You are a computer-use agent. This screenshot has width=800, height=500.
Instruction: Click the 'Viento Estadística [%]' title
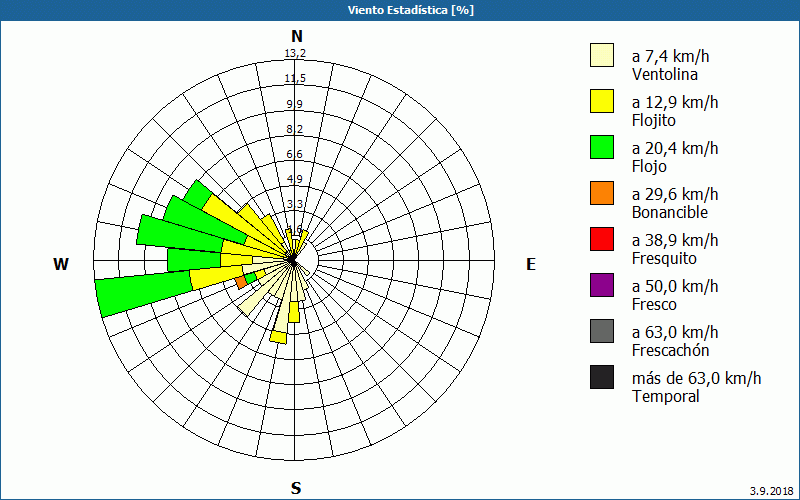point(411,10)
